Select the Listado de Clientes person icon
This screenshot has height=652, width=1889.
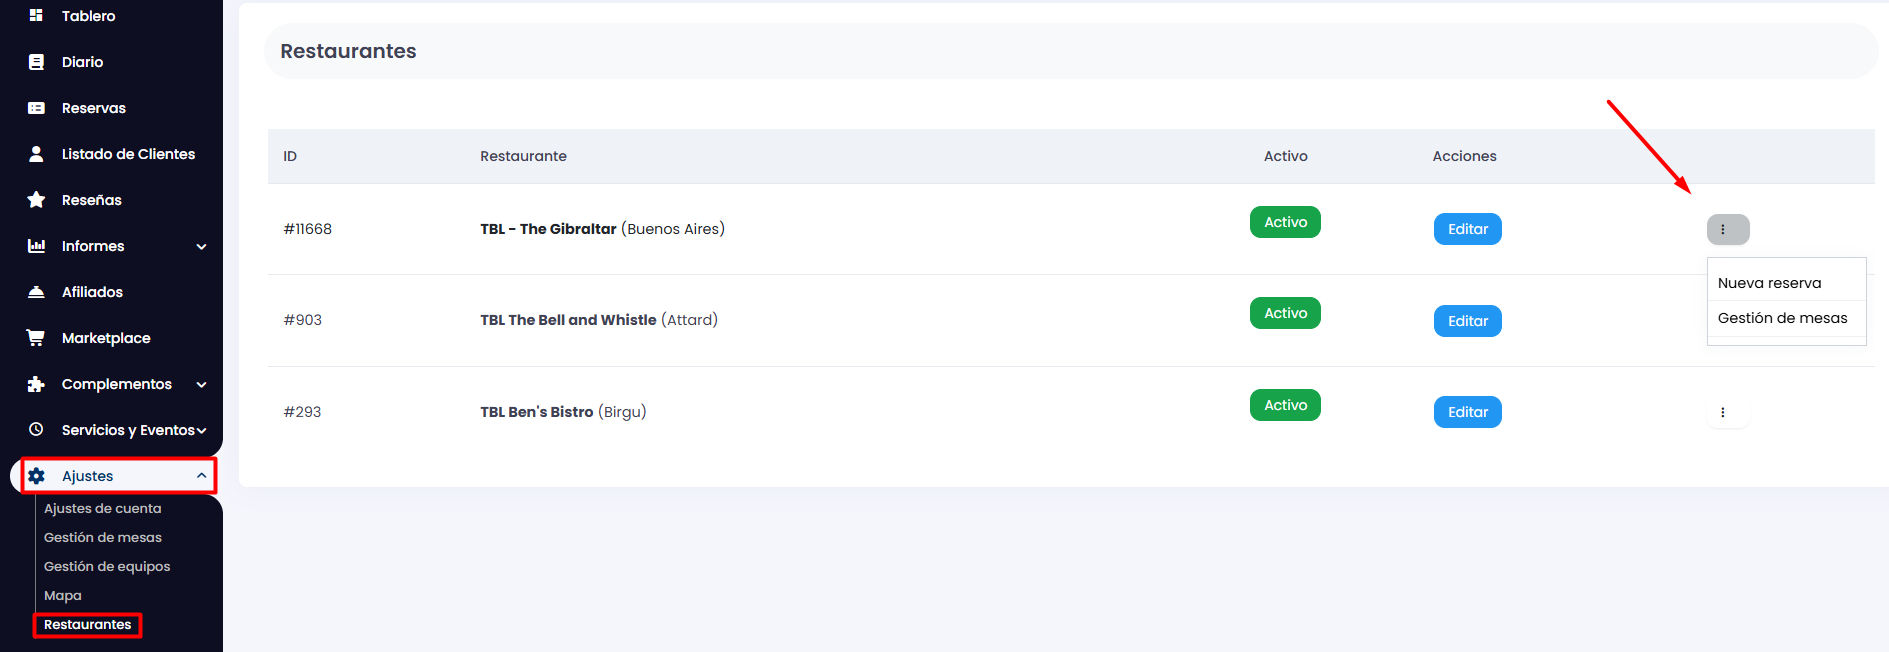(36, 154)
